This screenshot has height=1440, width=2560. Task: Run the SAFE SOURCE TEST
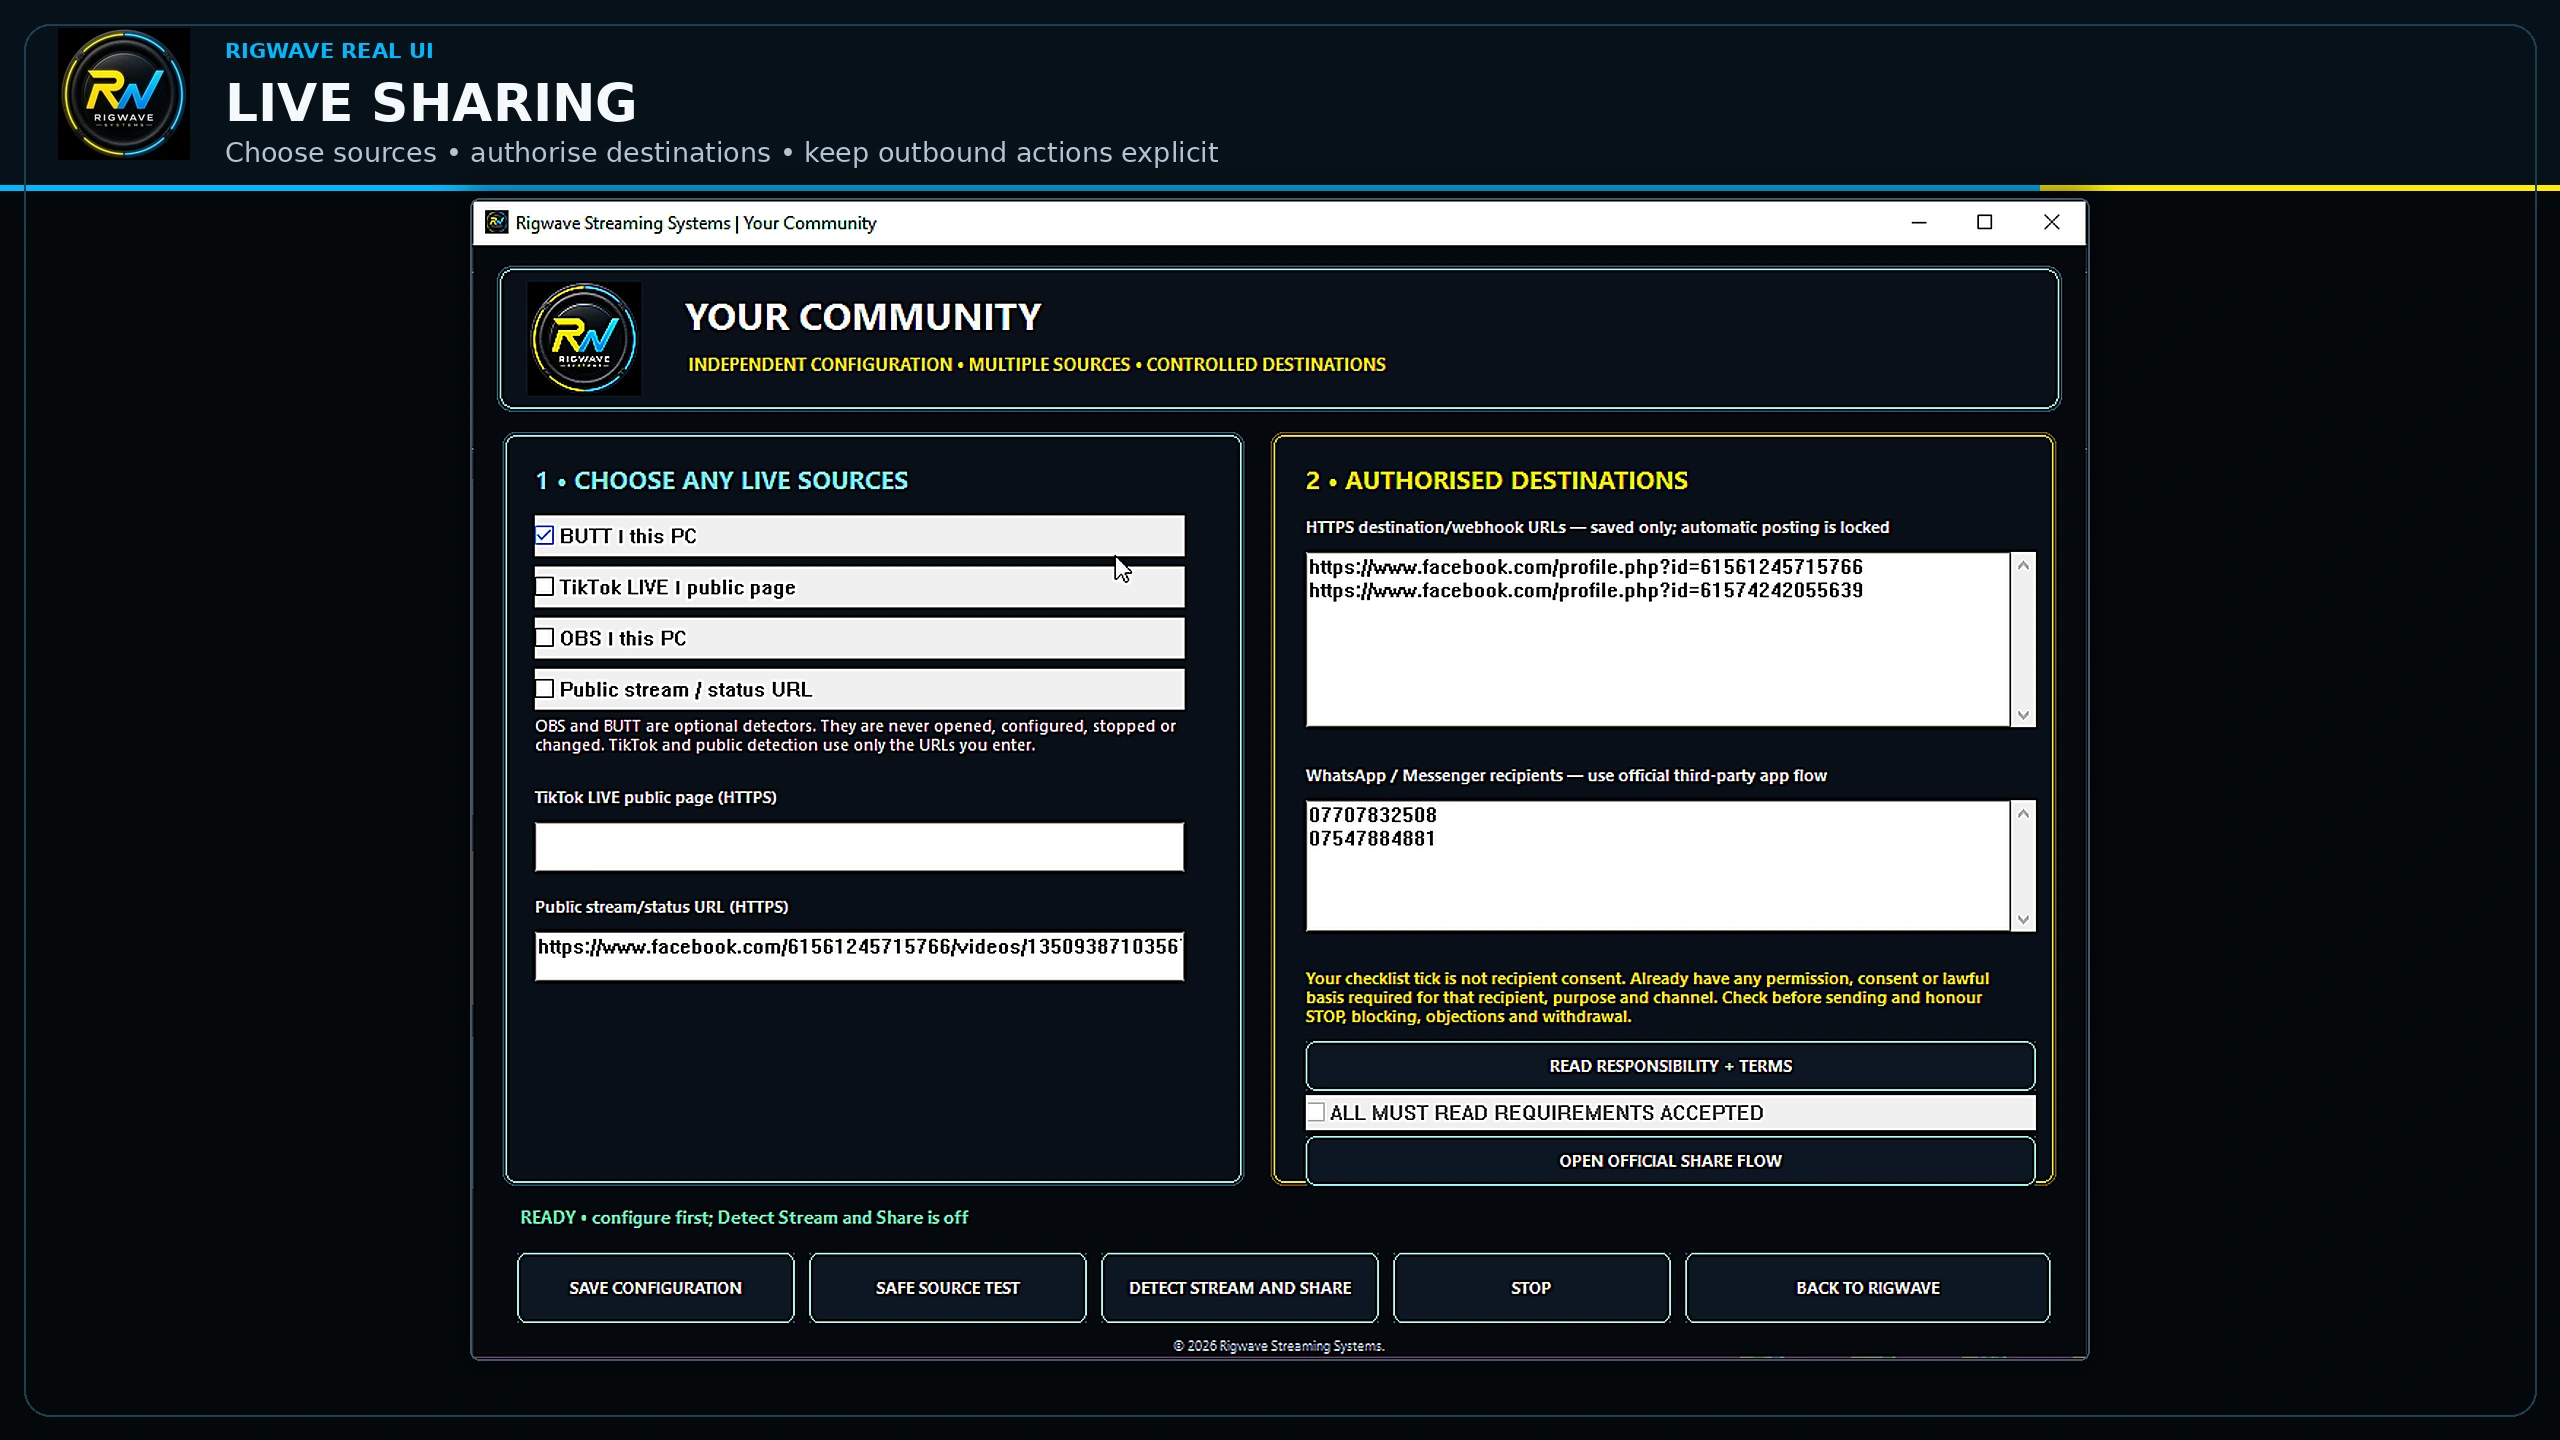point(947,1288)
